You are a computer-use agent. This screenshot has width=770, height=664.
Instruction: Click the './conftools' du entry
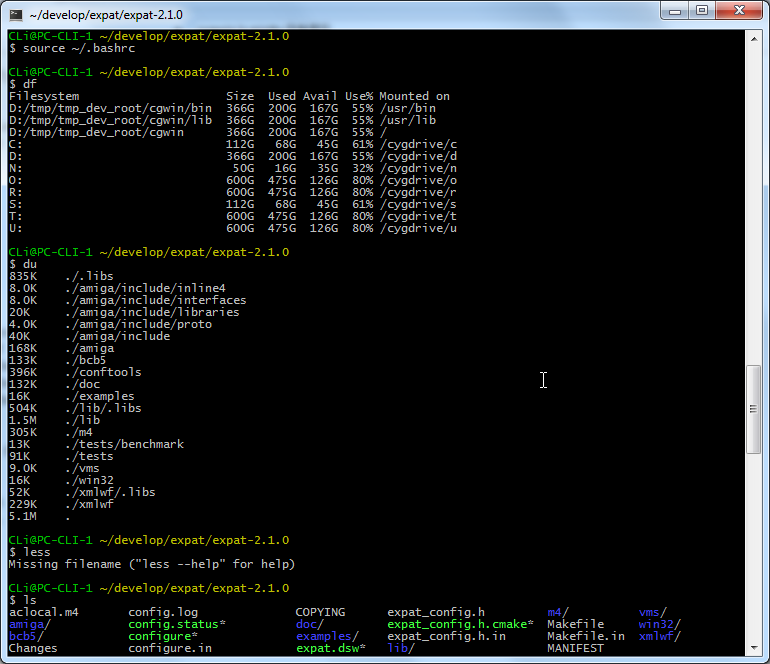(103, 372)
